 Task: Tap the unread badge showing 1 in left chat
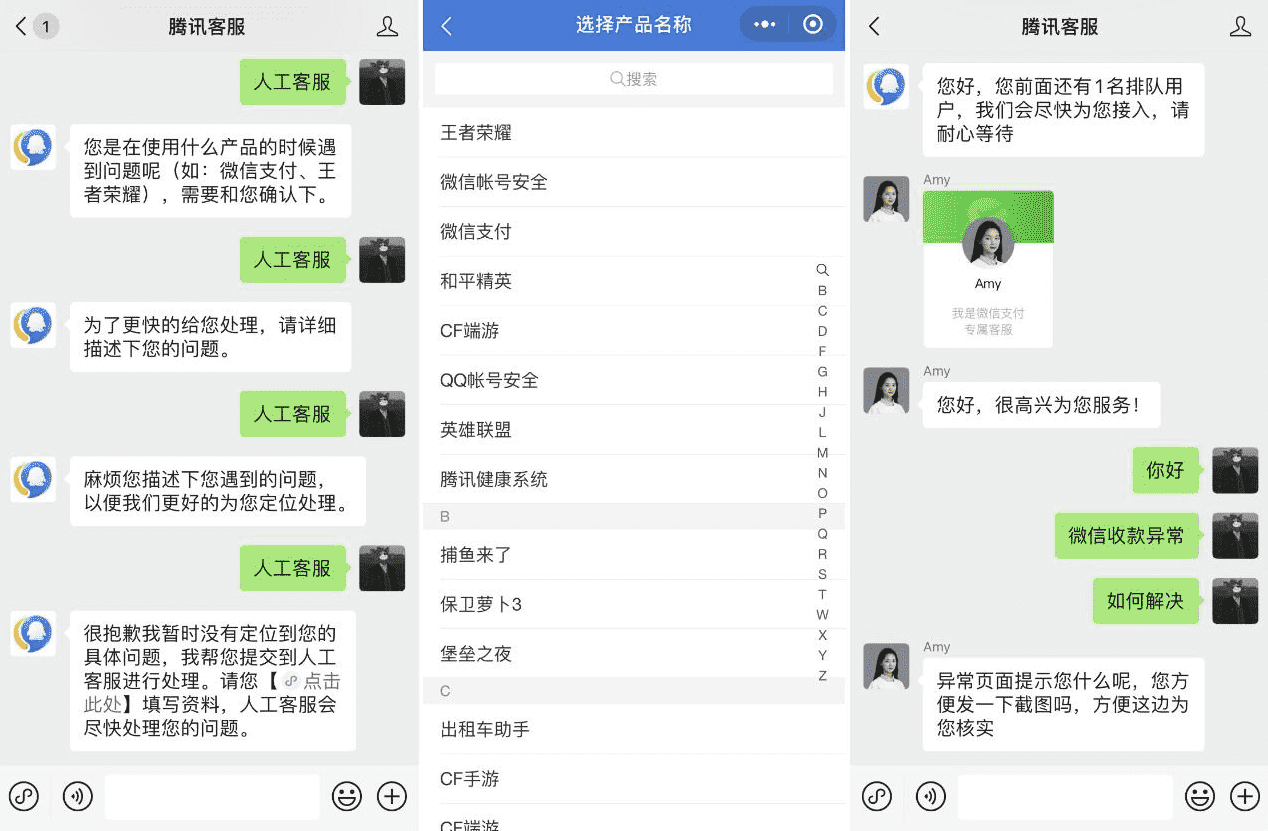(x=46, y=26)
